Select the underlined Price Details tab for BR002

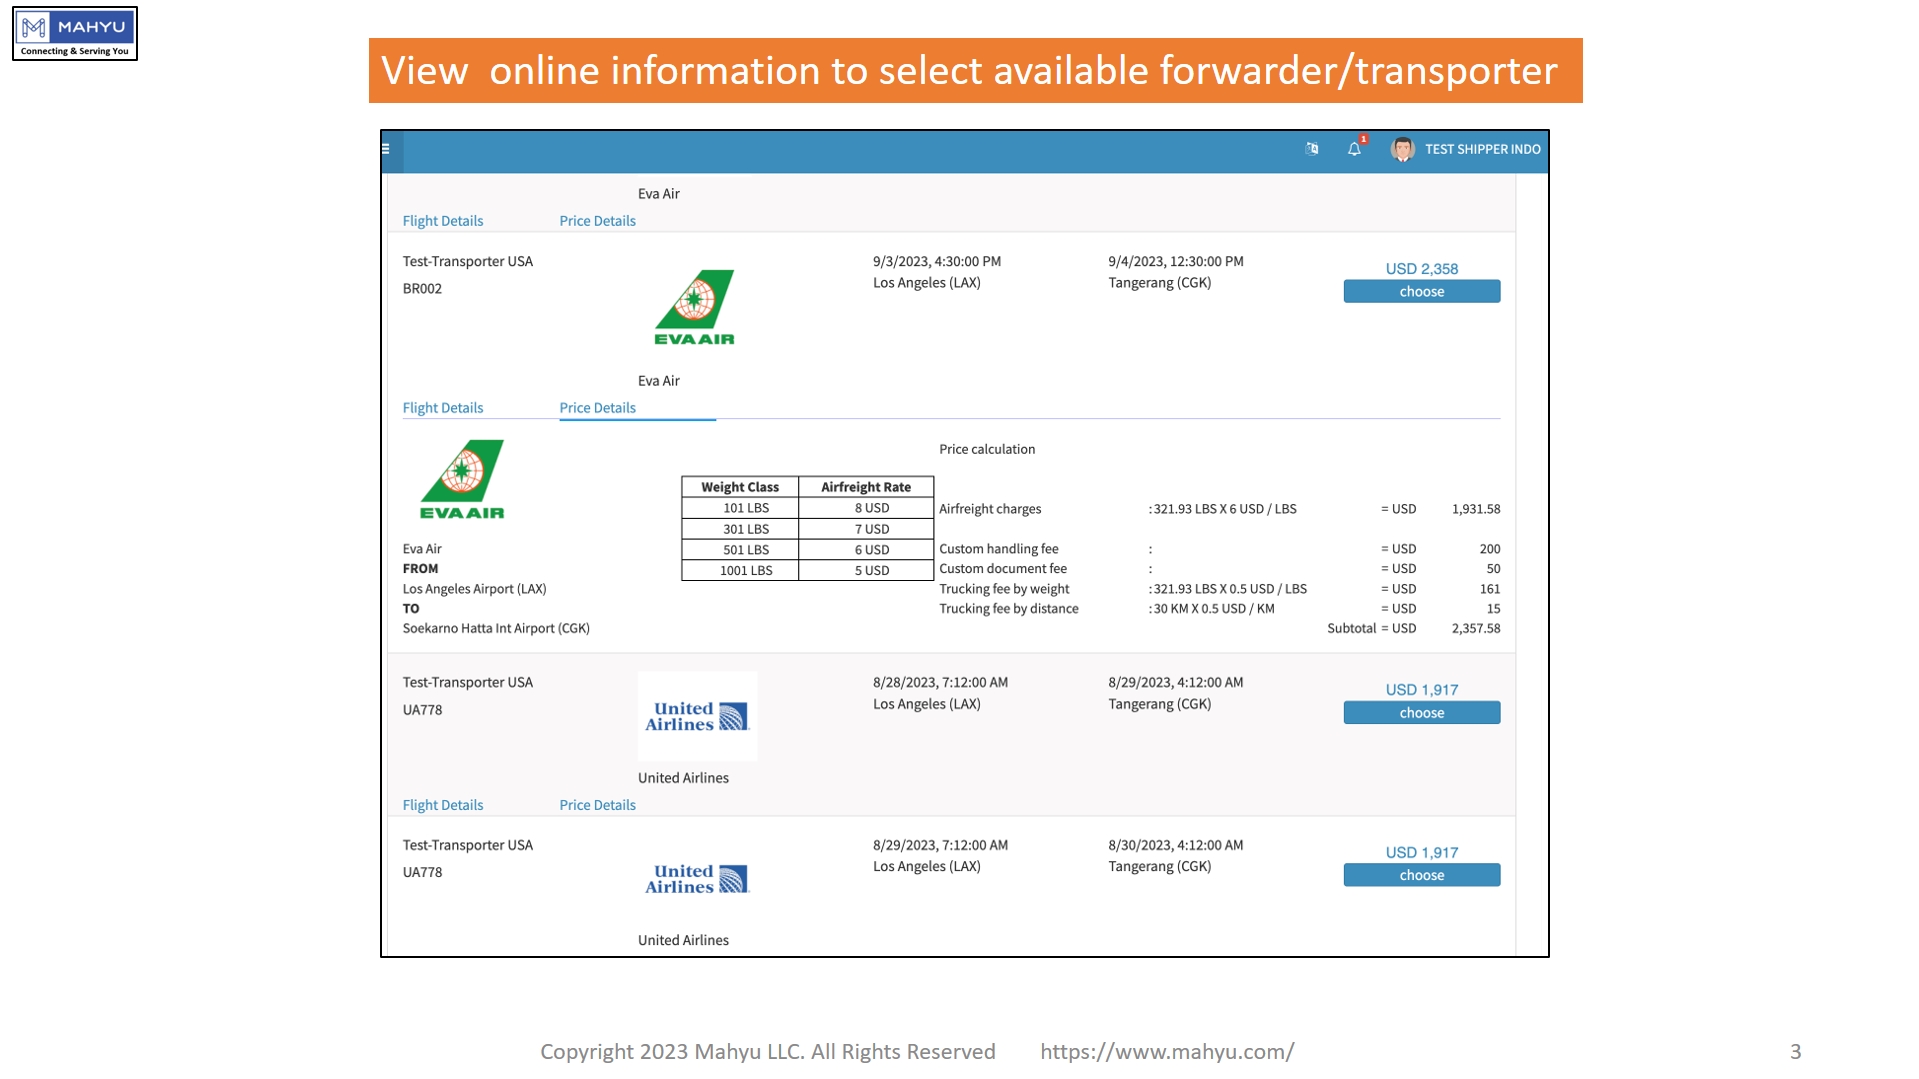coord(597,408)
